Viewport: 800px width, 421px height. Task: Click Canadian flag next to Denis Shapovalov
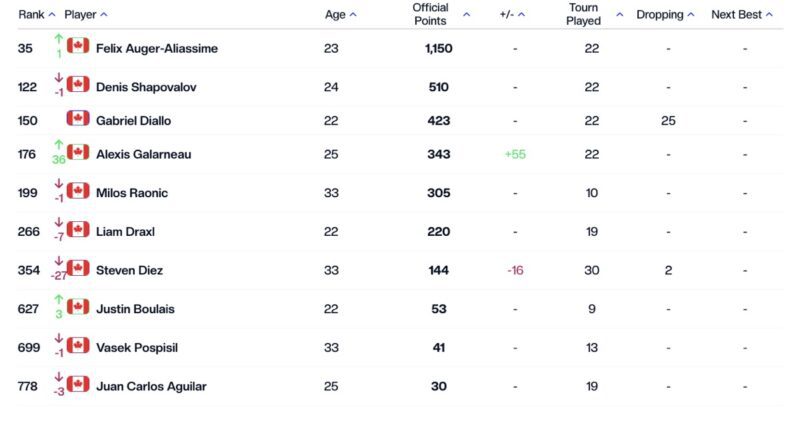[78, 85]
